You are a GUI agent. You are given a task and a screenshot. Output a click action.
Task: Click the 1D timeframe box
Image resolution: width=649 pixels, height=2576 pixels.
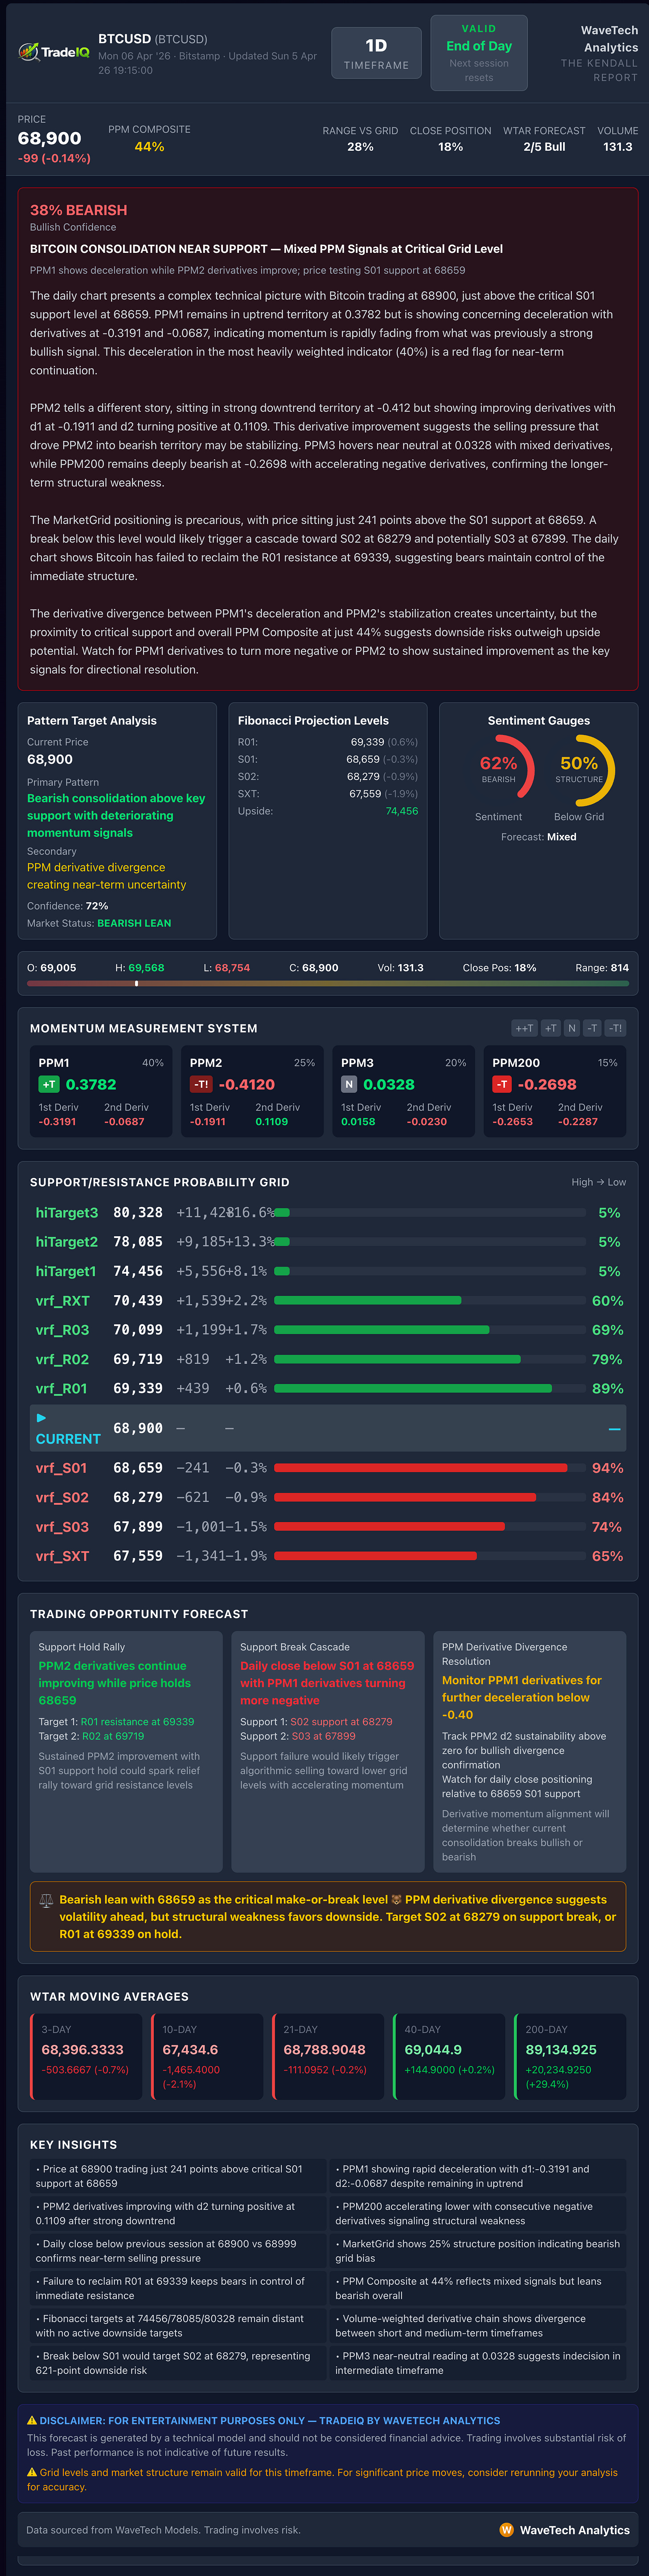coord(376,54)
